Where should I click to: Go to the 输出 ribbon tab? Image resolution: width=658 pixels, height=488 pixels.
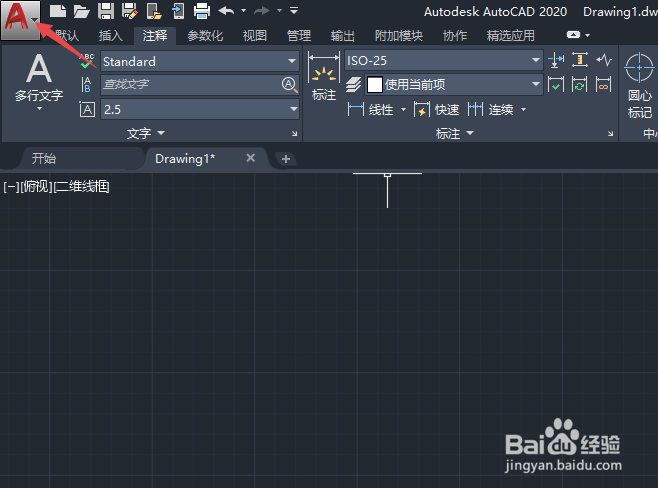click(x=343, y=36)
